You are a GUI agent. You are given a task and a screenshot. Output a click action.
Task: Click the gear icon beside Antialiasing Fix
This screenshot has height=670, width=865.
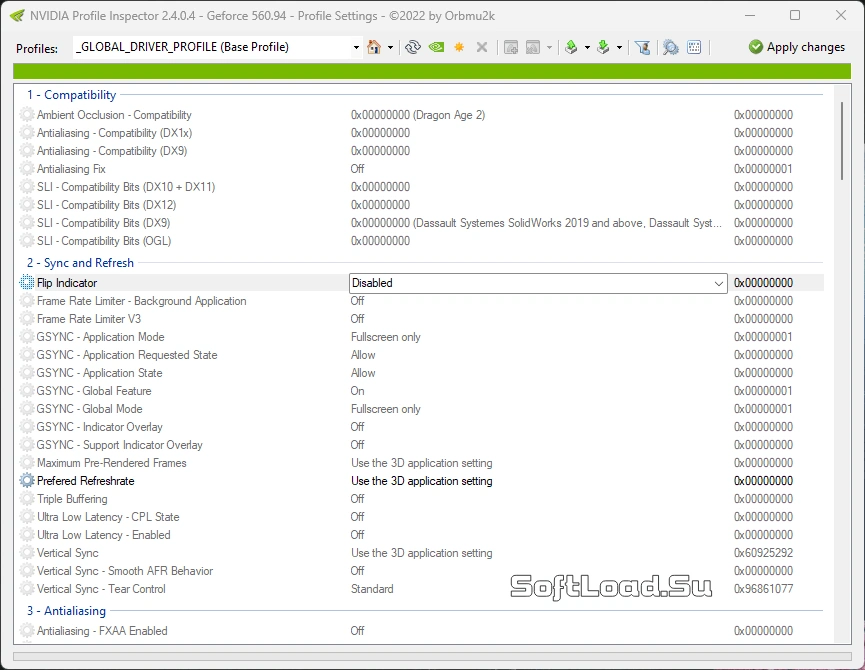(x=27, y=169)
